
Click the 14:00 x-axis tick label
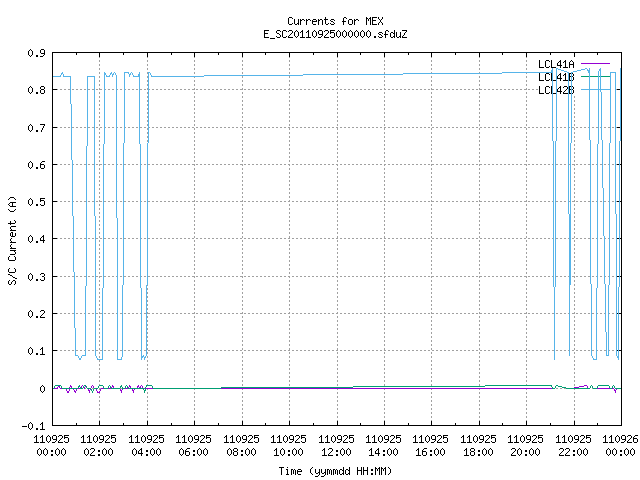click(383, 446)
